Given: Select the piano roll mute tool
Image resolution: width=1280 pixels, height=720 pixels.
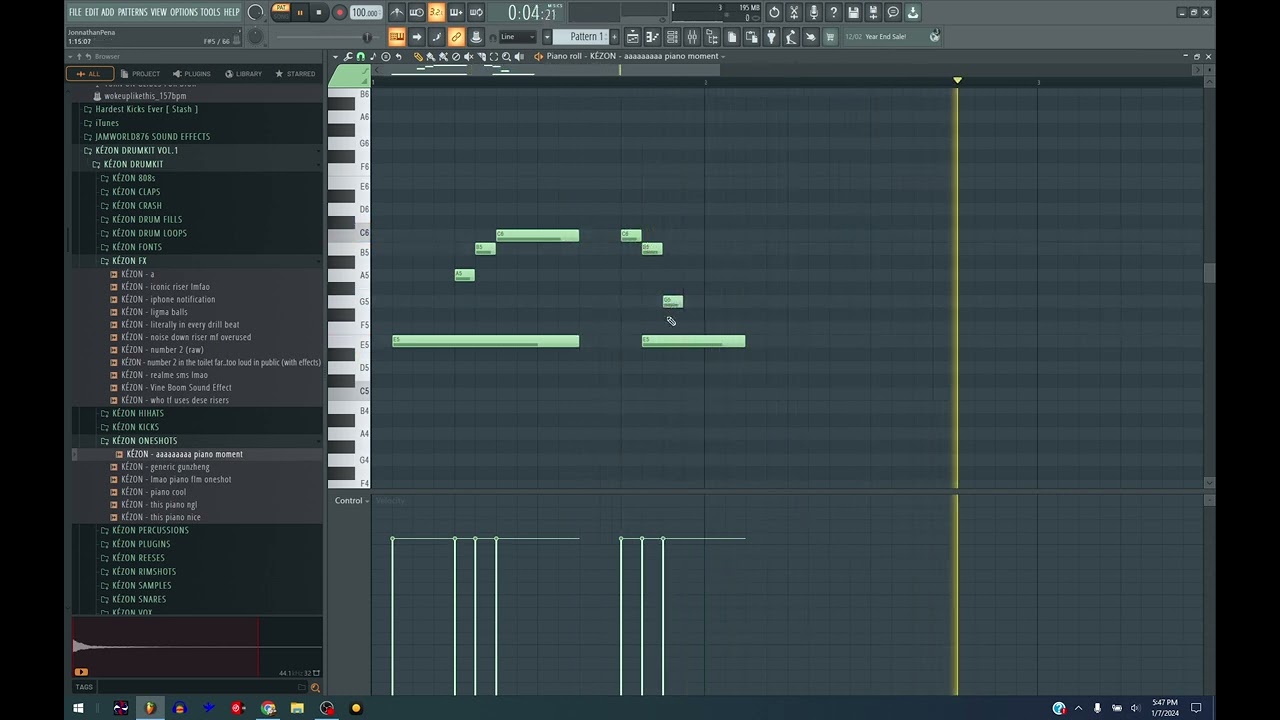Looking at the screenshot, I should (468, 56).
